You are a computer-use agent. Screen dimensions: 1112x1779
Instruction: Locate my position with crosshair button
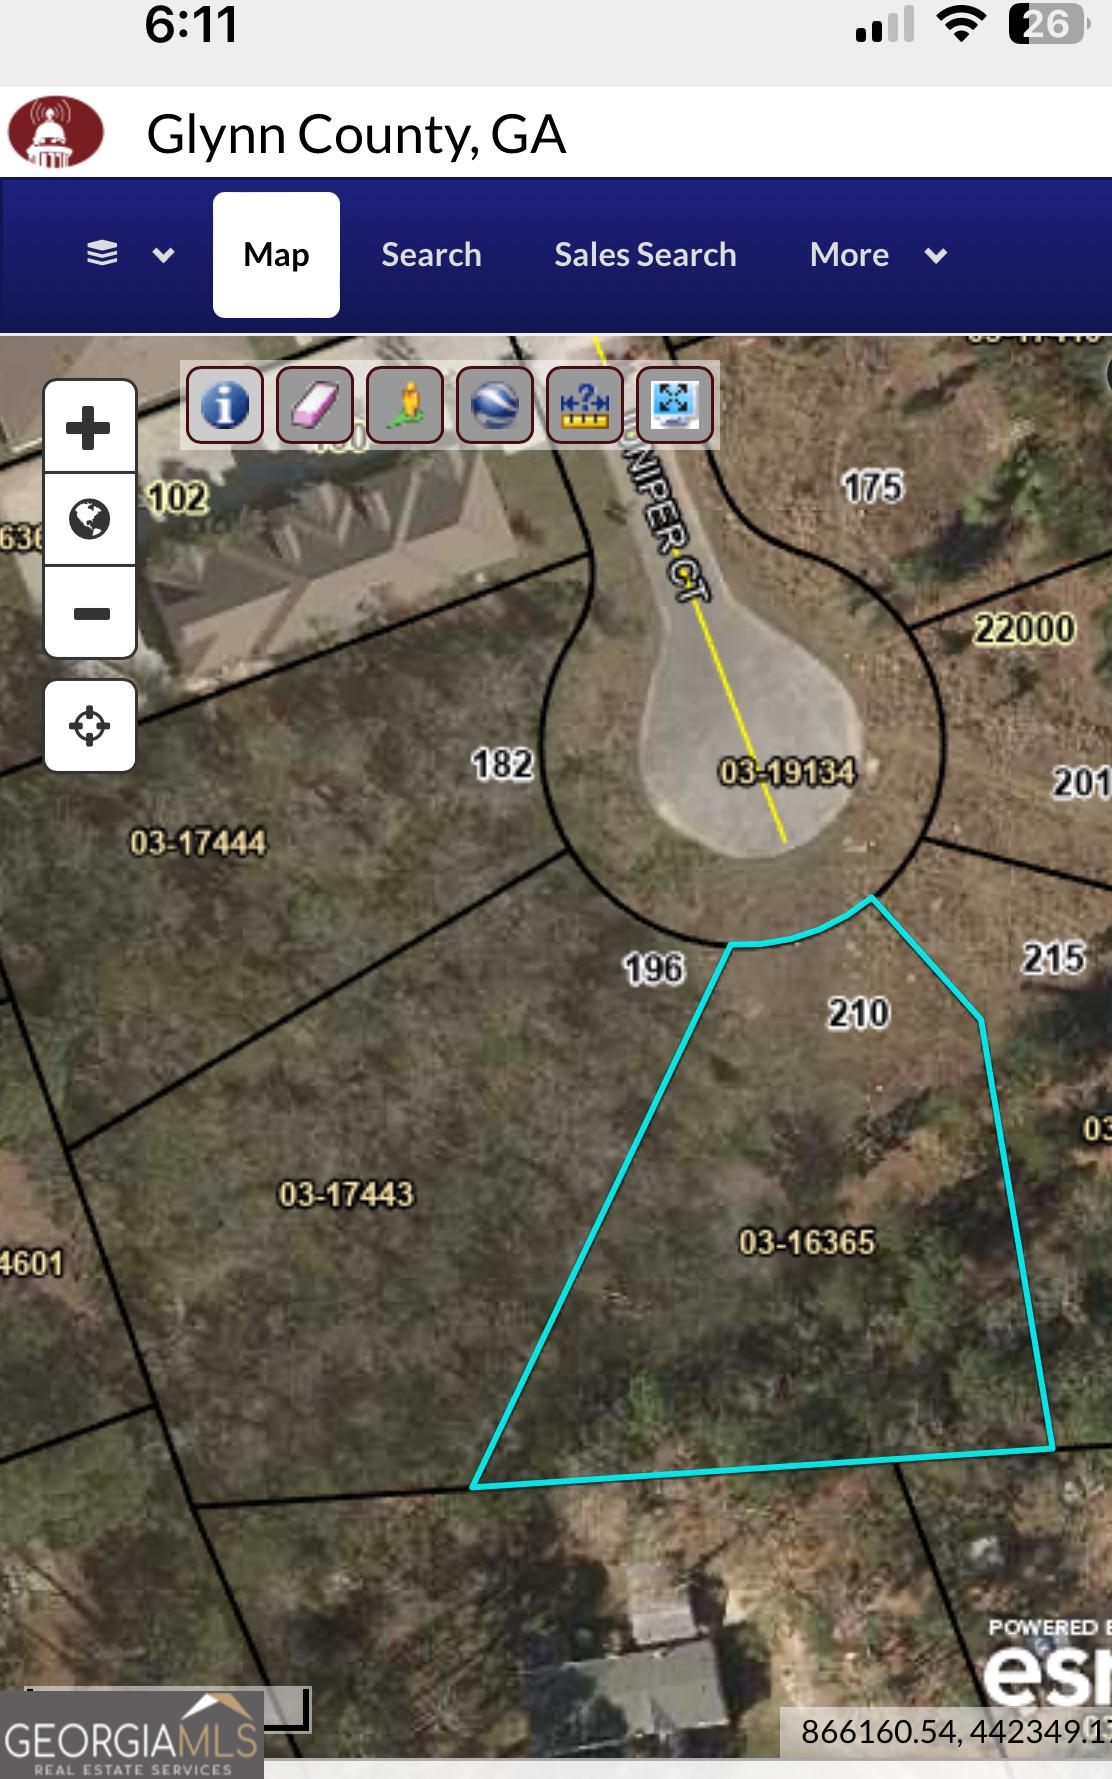click(90, 726)
